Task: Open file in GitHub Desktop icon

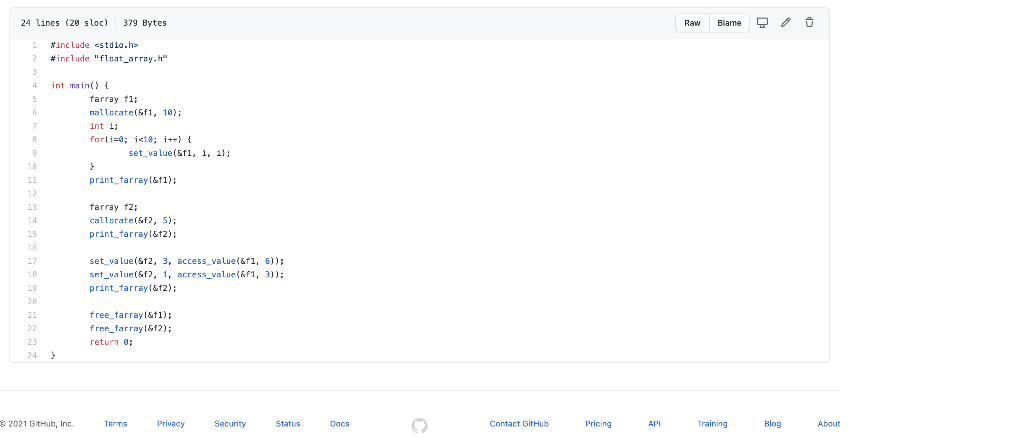Action: click(762, 23)
